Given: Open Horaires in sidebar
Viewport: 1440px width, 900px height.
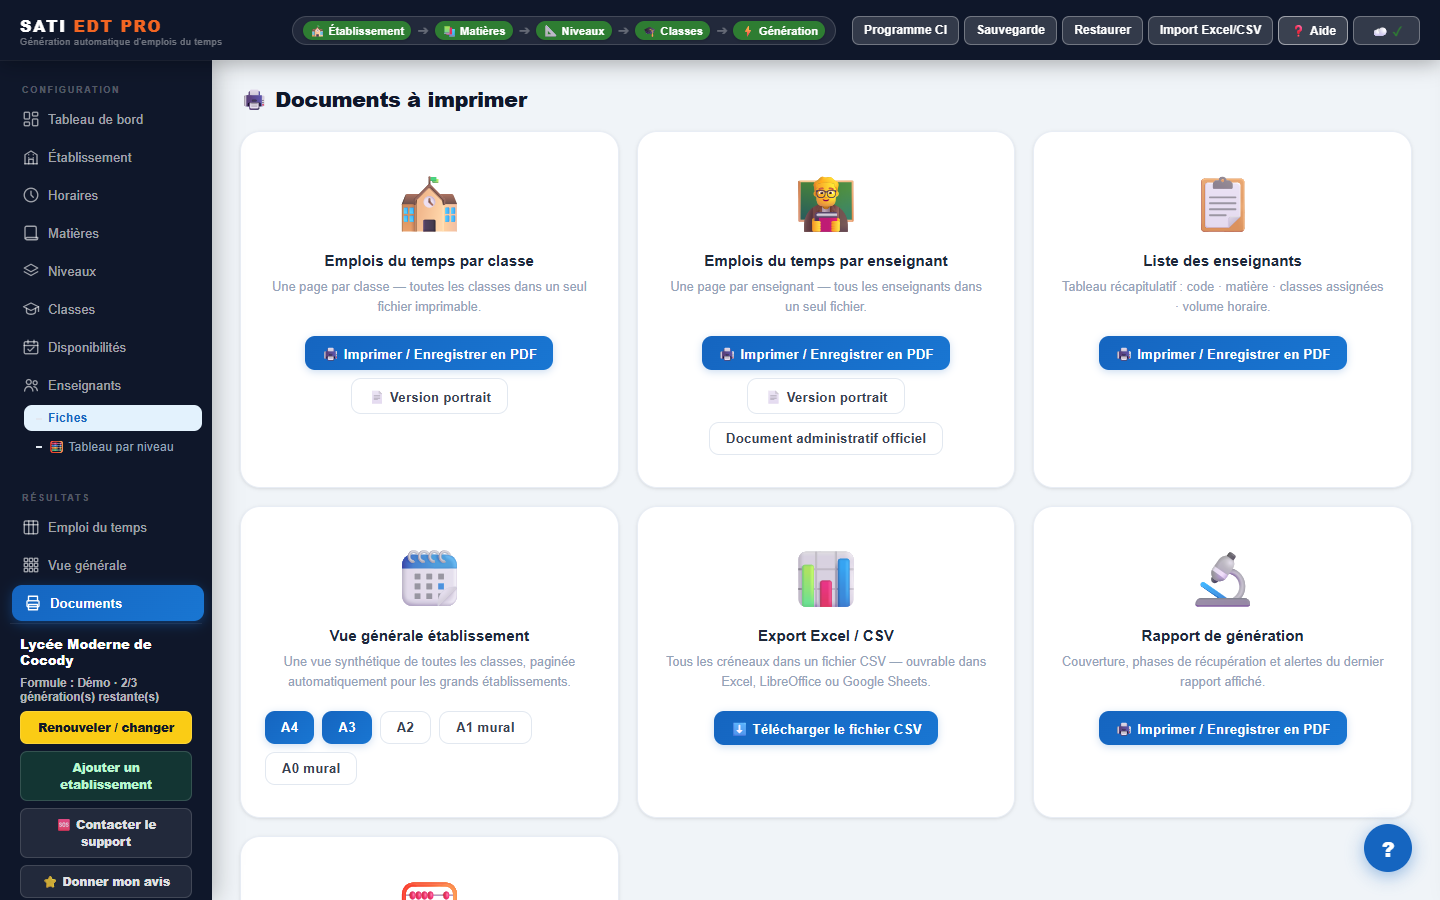Looking at the screenshot, I should coord(108,195).
